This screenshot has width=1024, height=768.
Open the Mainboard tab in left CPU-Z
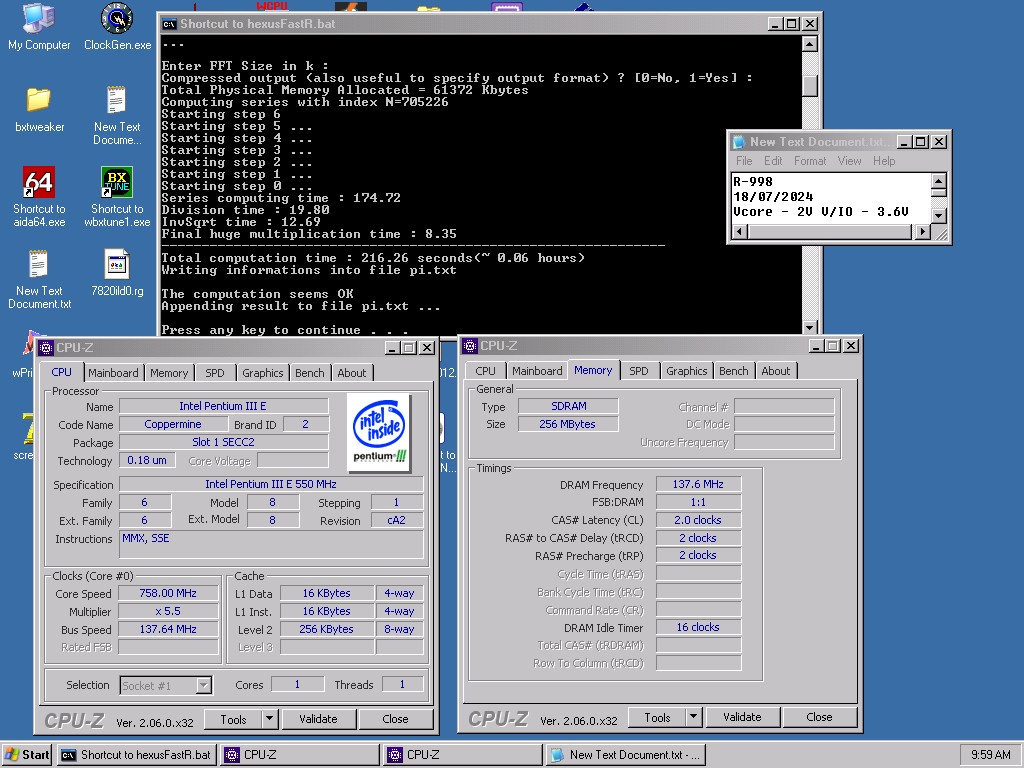(114, 373)
